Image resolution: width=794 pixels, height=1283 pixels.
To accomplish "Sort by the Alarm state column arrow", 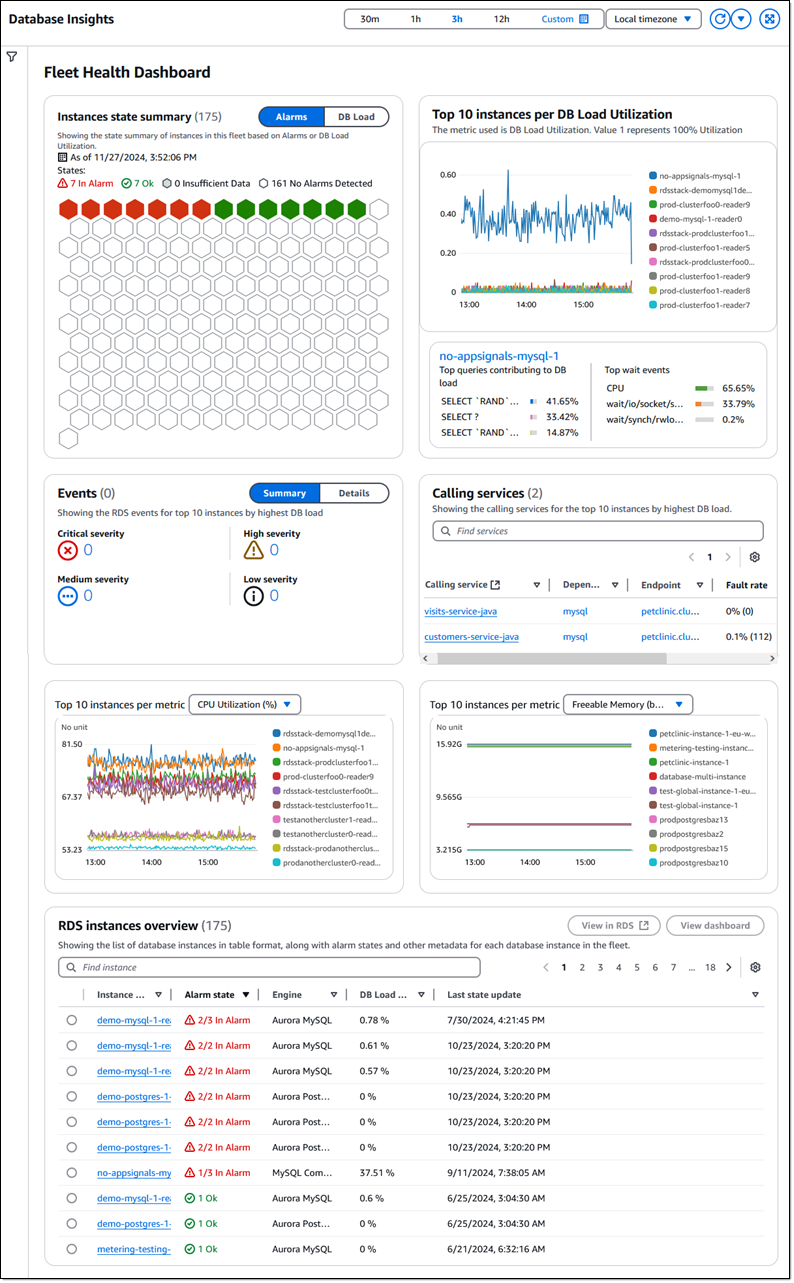I will tap(246, 995).
